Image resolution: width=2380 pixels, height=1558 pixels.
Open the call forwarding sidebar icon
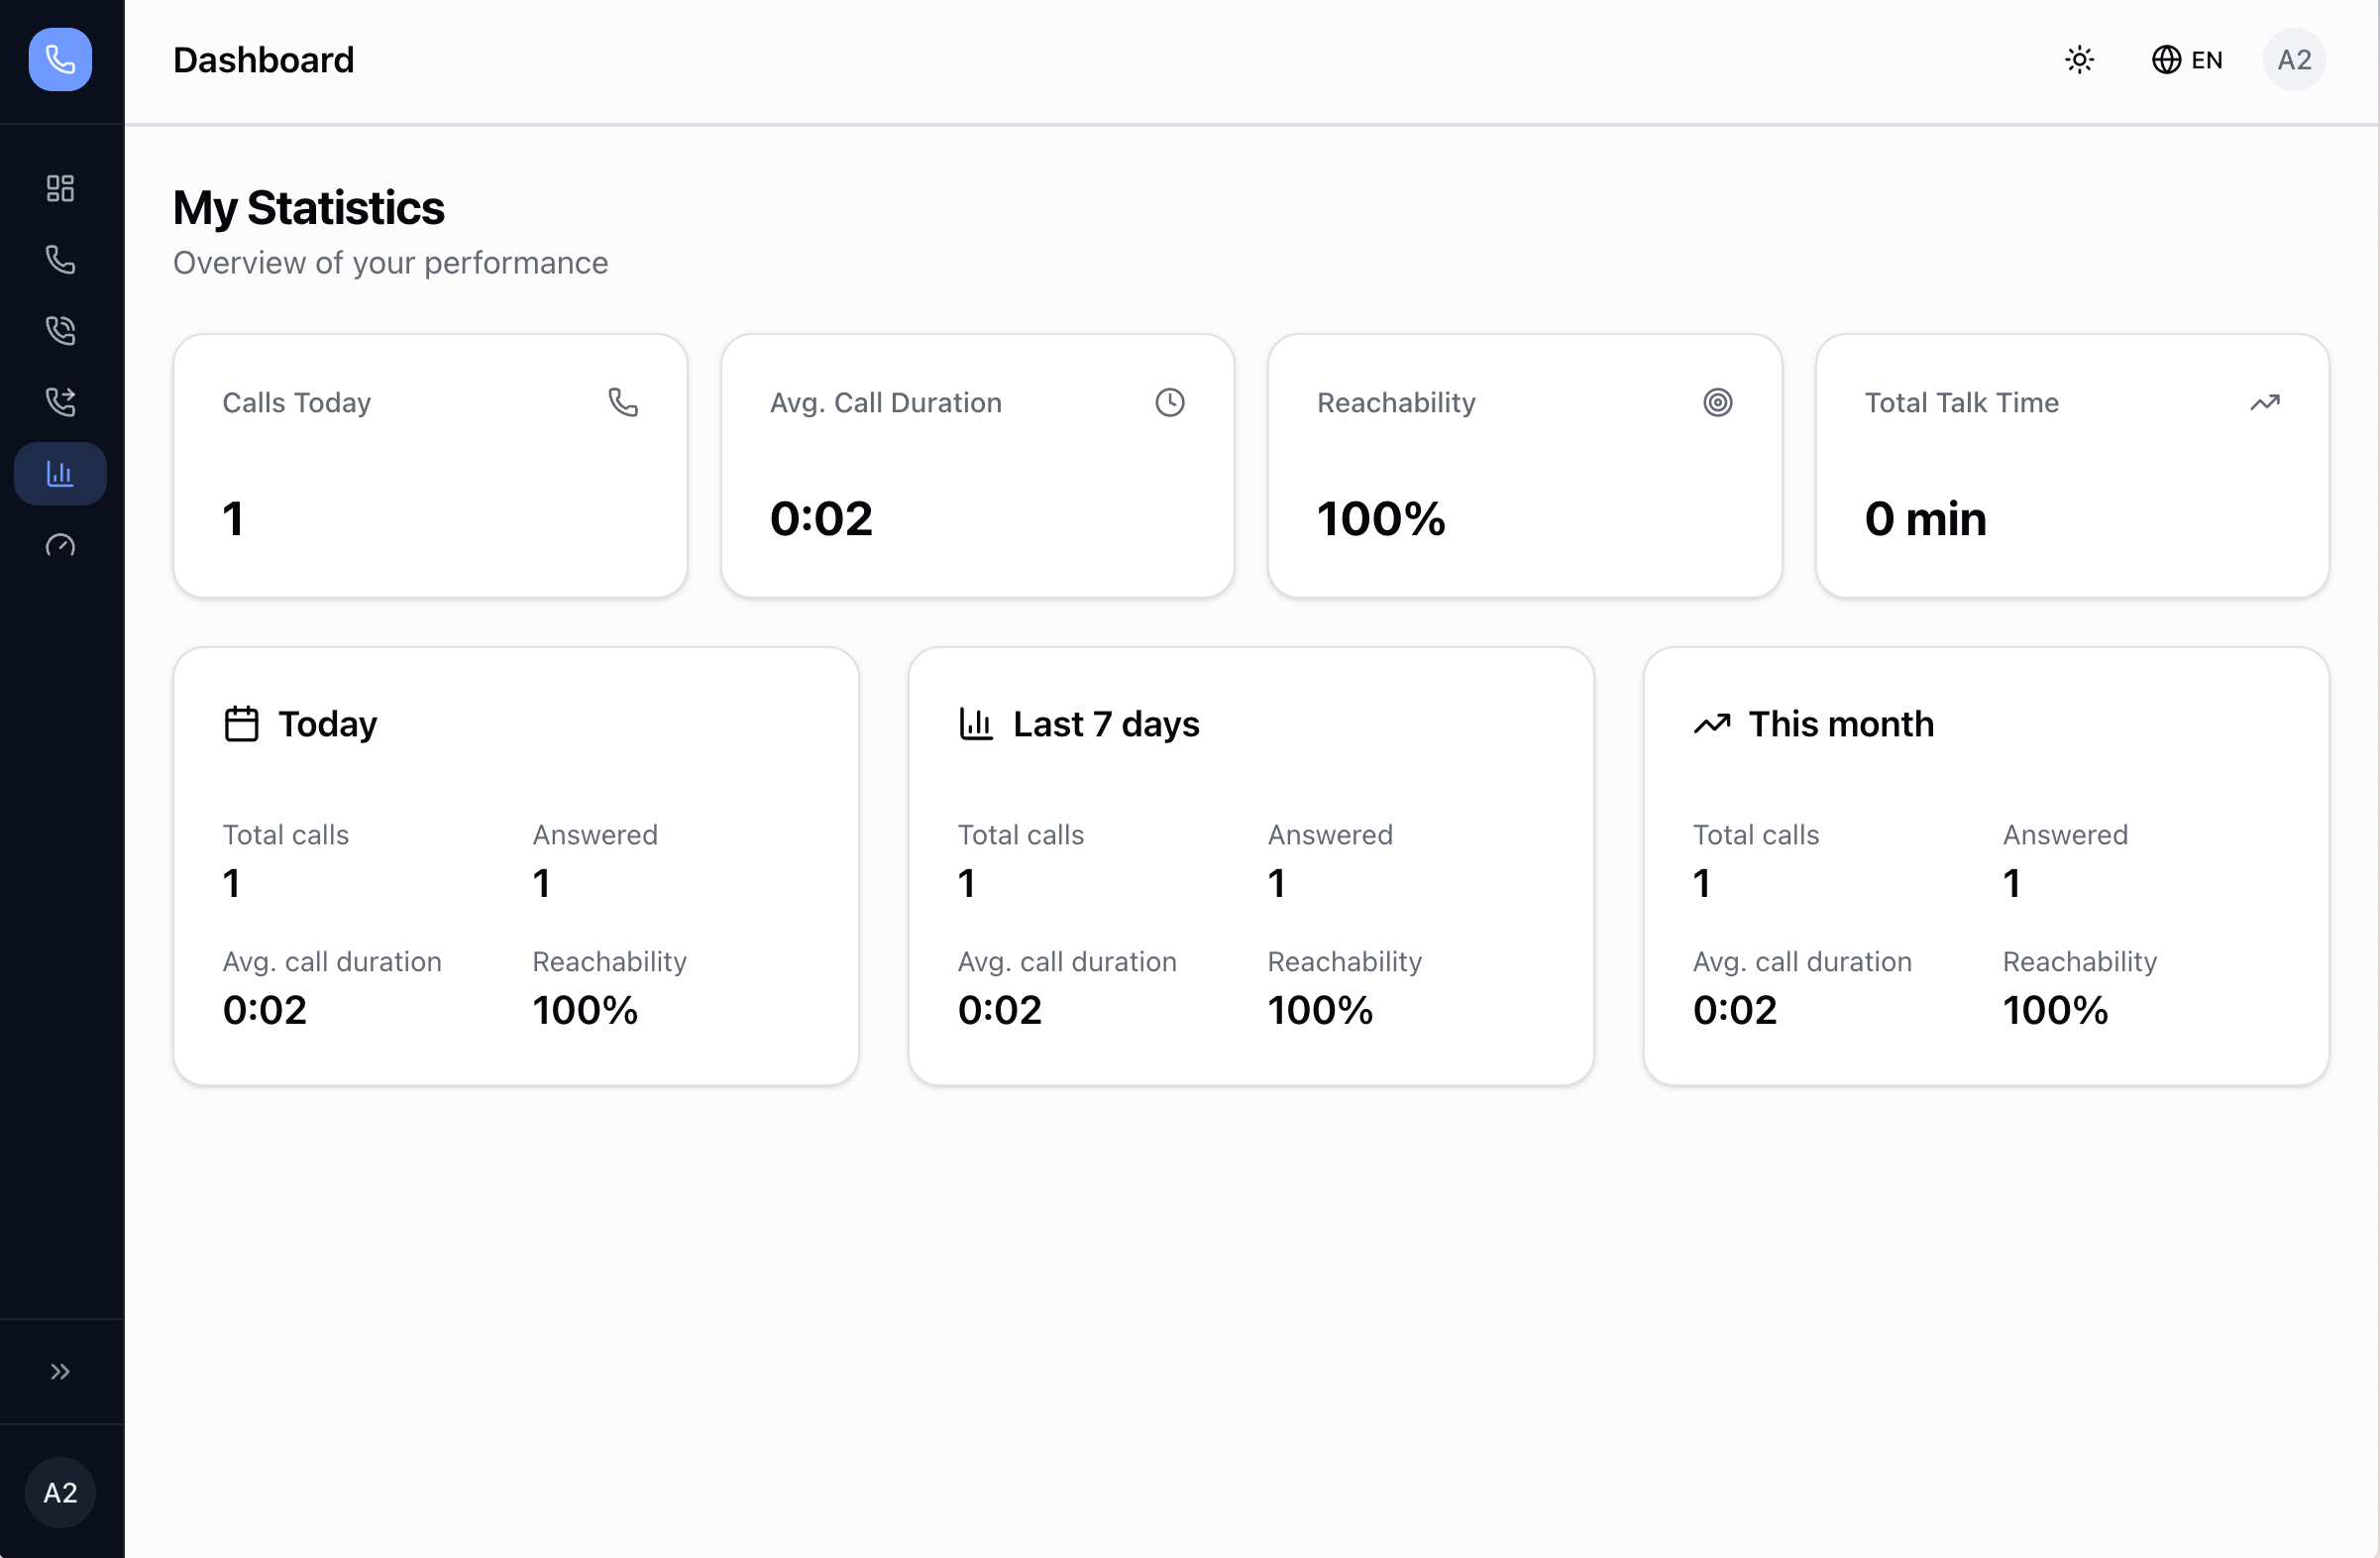[60, 402]
